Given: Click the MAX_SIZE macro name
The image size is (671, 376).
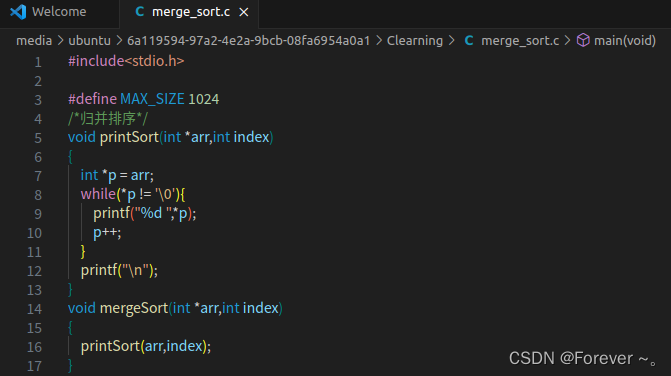Looking at the screenshot, I should click(152, 99).
